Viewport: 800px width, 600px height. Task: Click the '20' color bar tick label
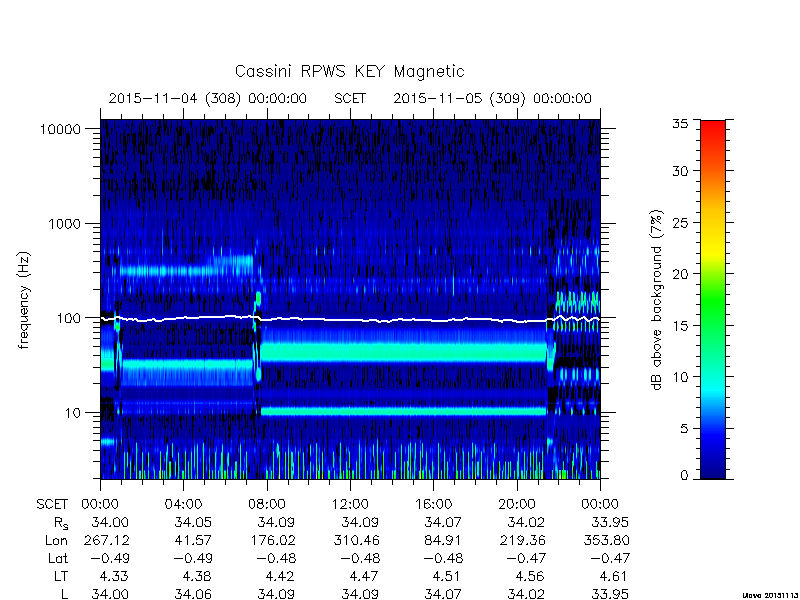(680, 274)
